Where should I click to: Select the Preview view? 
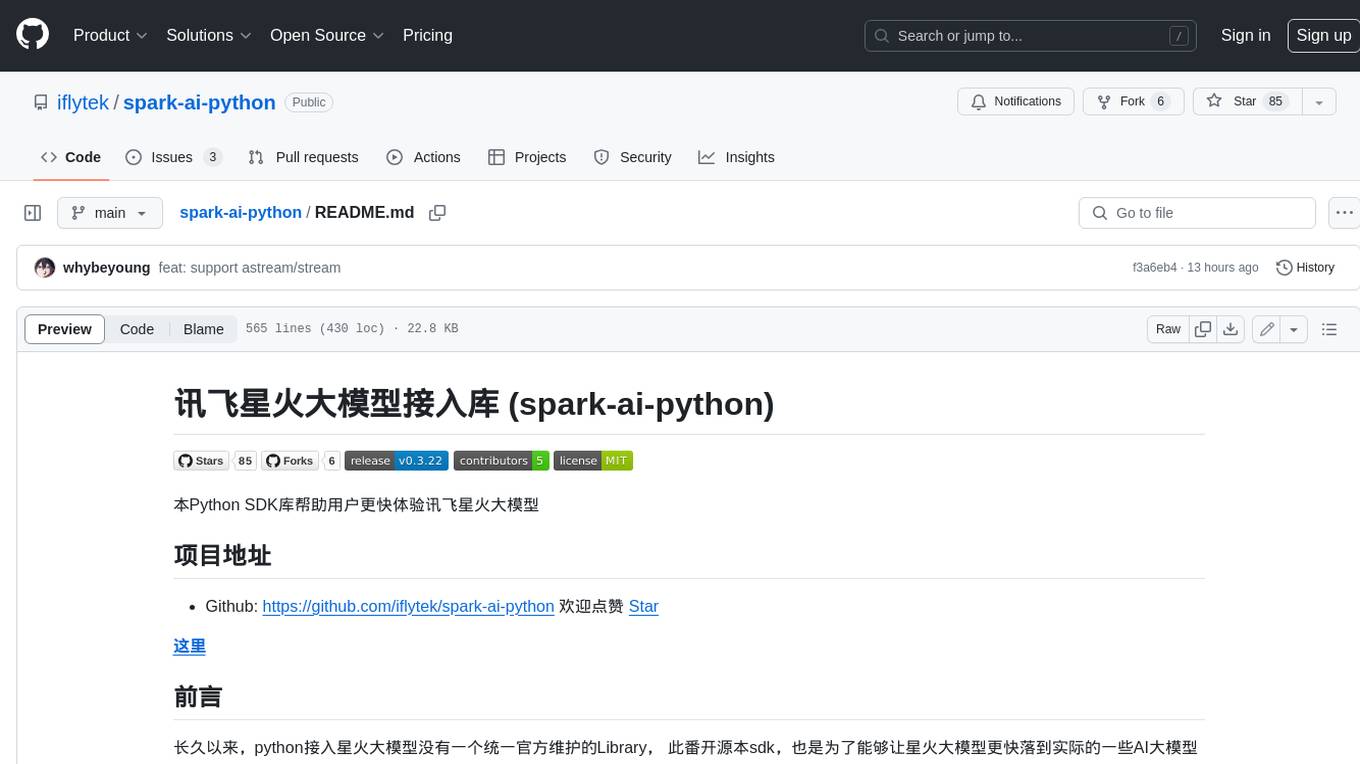(x=65, y=329)
